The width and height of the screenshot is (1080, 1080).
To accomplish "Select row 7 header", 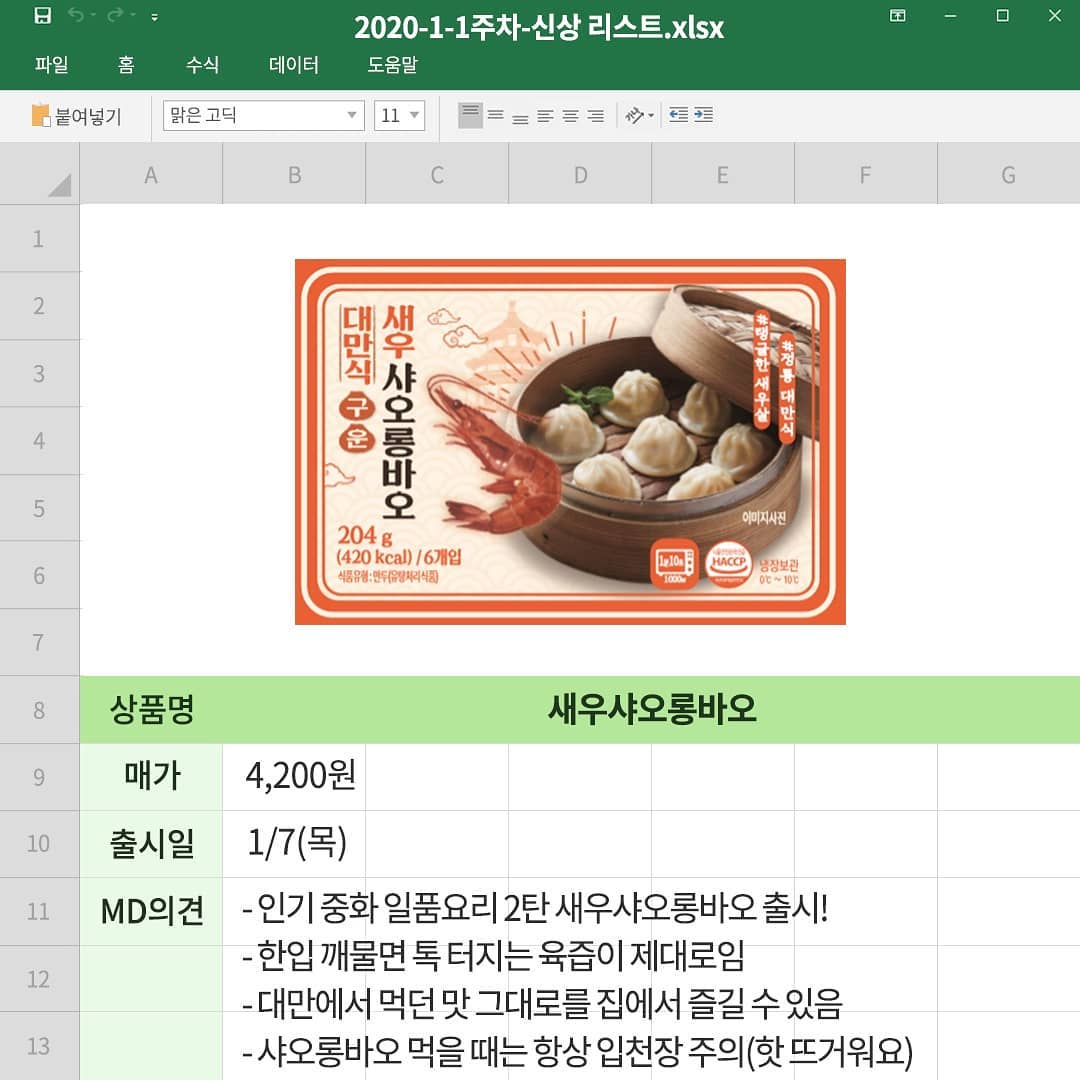I will (39, 642).
